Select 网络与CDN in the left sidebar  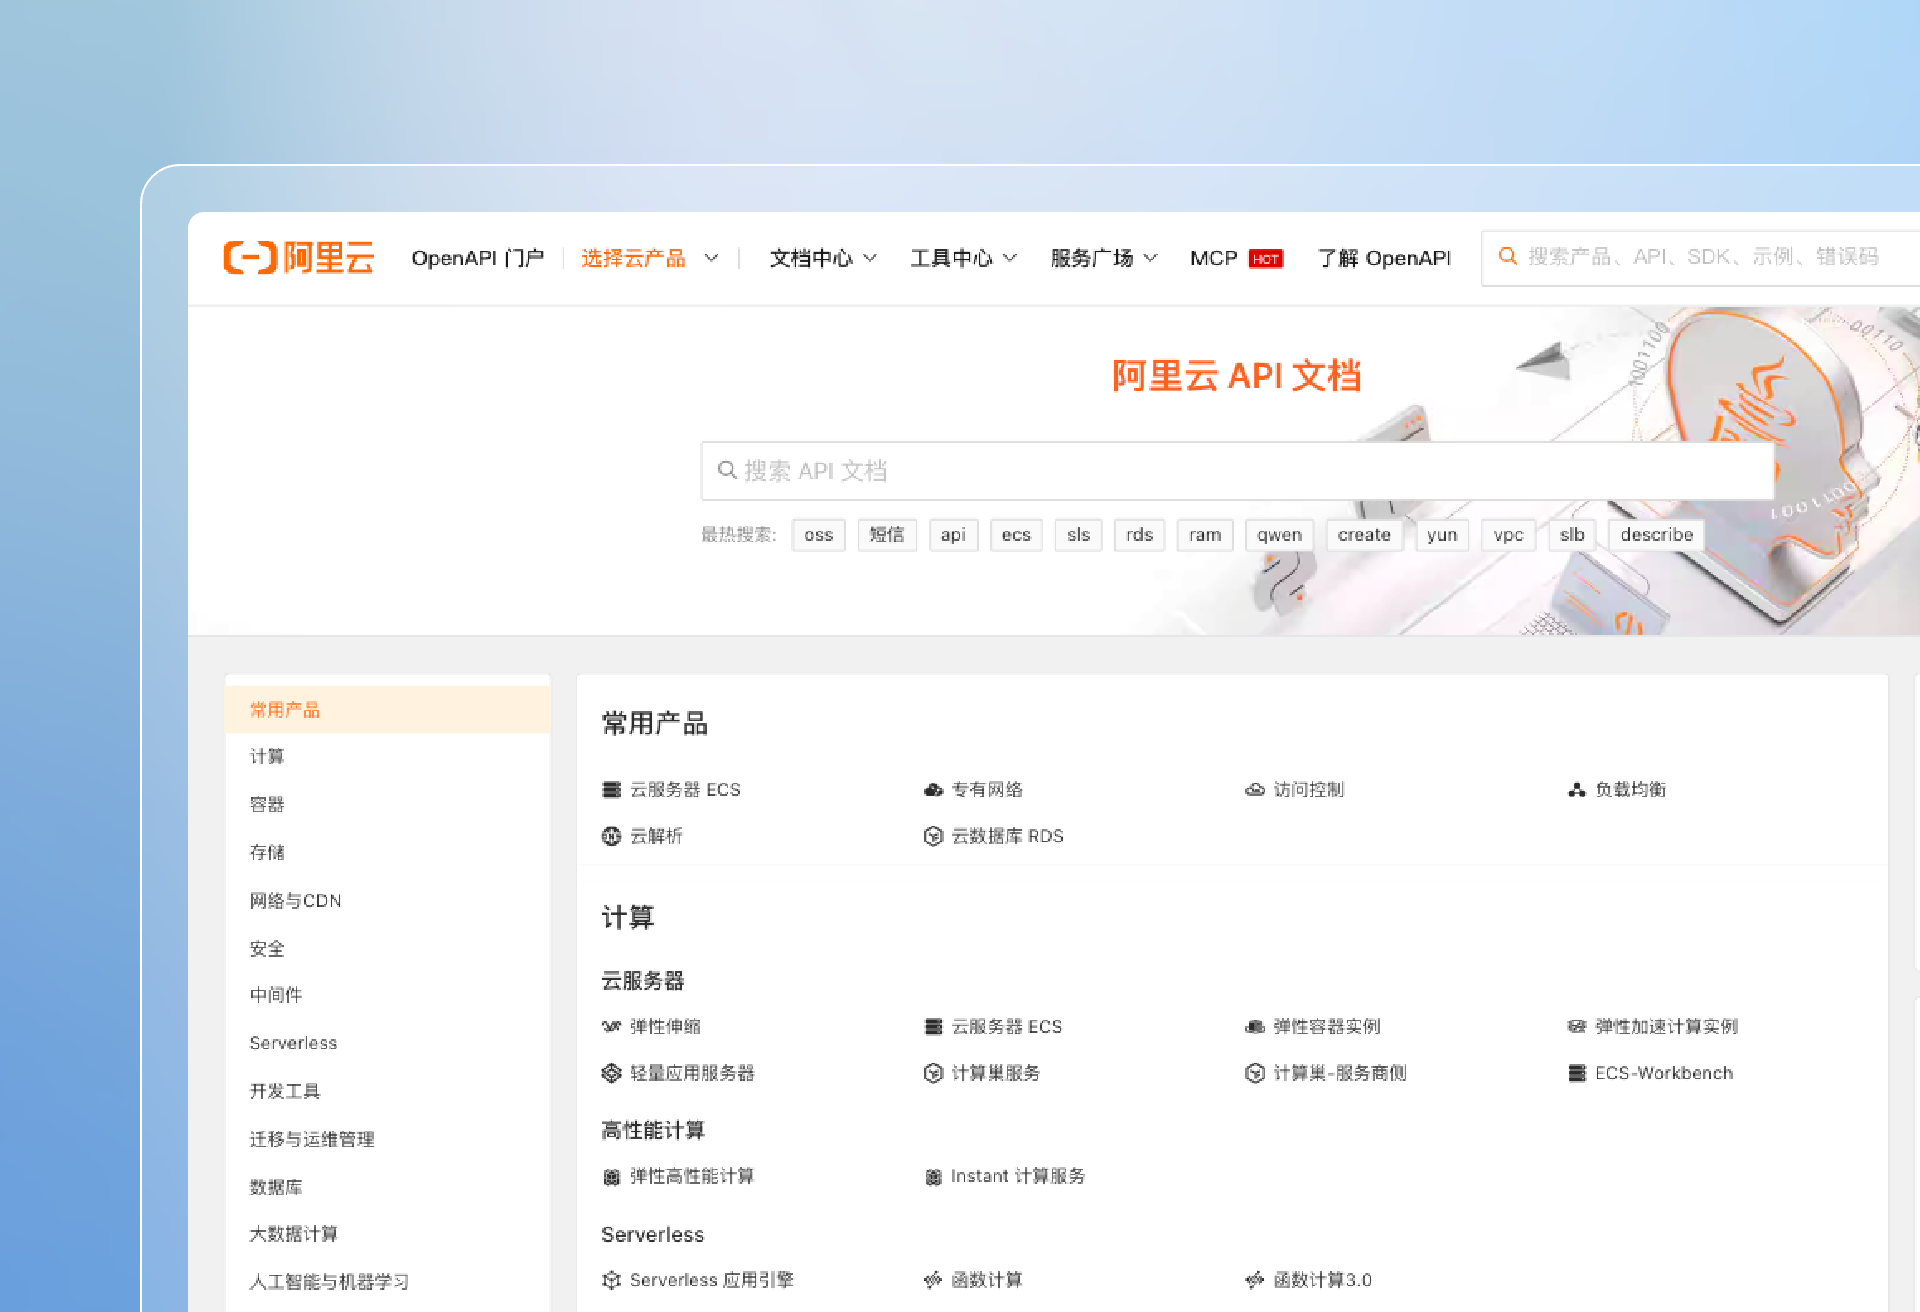click(388, 901)
